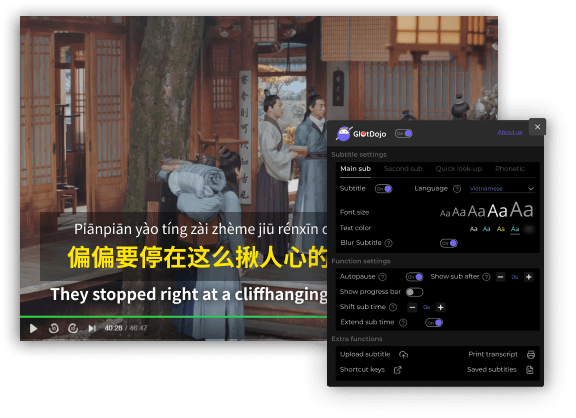Click help icon next to Blur Subtitle
Viewport: 576px width, 418px height.
(389, 243)
